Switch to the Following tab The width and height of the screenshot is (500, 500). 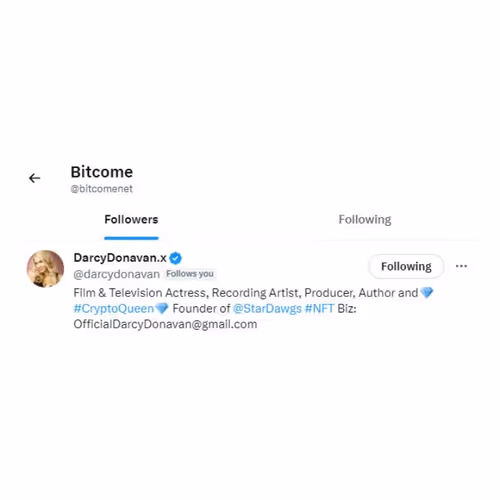pos(365,219)
